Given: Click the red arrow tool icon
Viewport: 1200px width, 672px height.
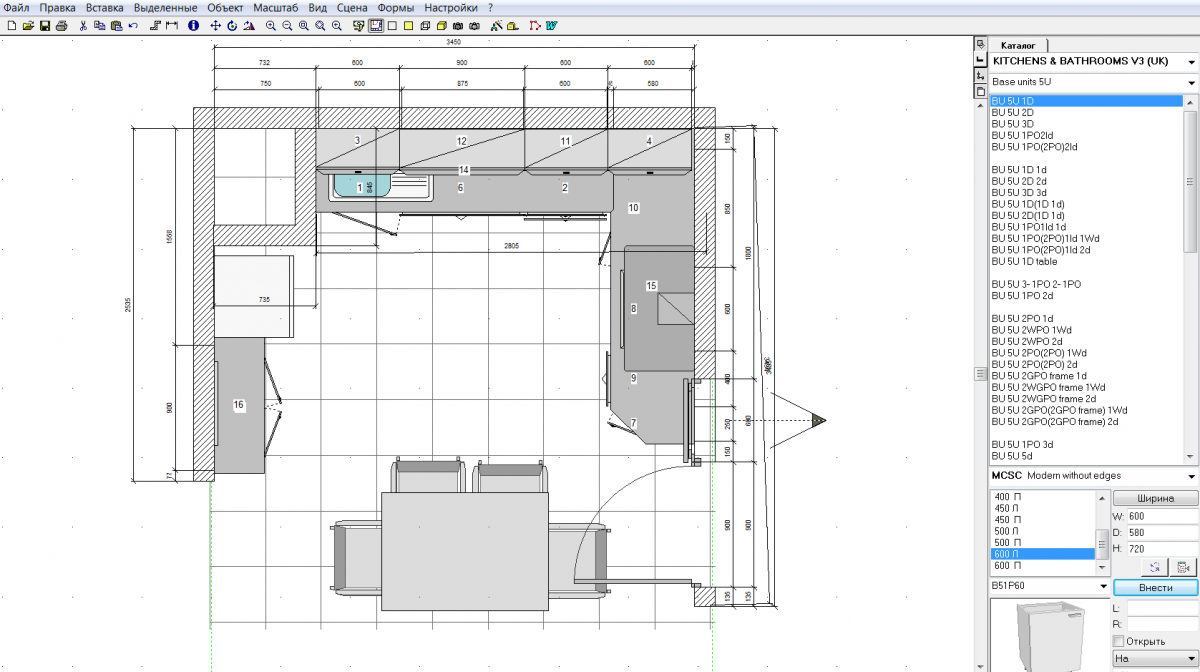Looking at the screenshot, I should [535, 25].
